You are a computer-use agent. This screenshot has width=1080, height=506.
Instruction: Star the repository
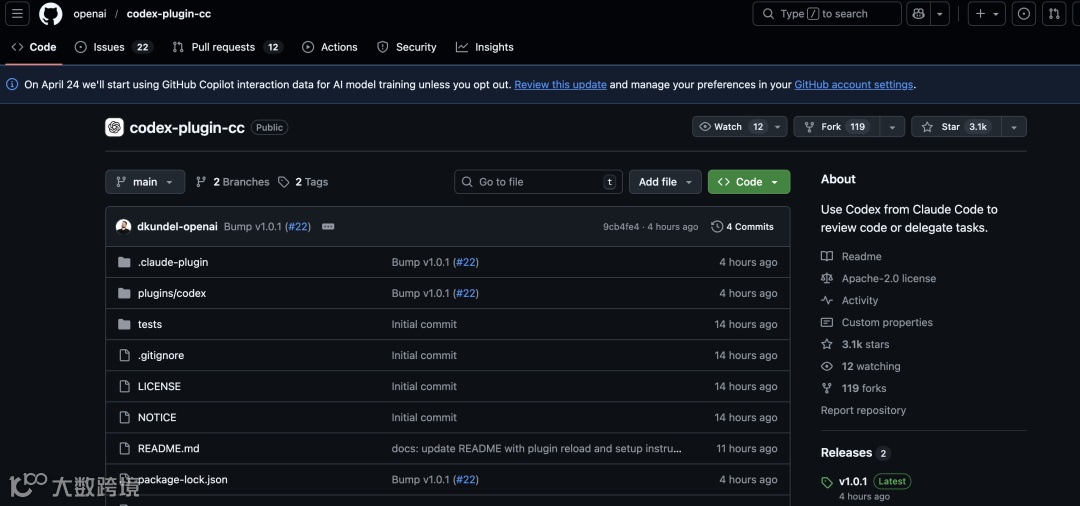956,127
